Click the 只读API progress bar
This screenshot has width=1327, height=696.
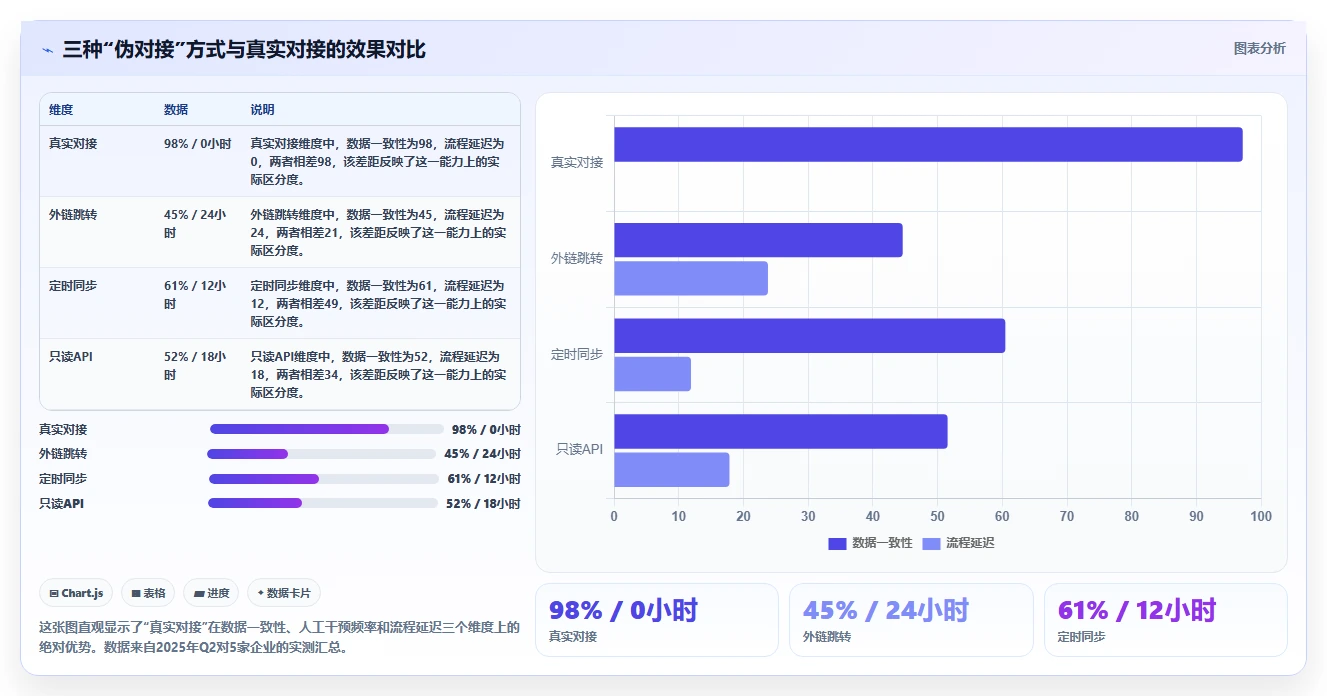tap(322, 503)
